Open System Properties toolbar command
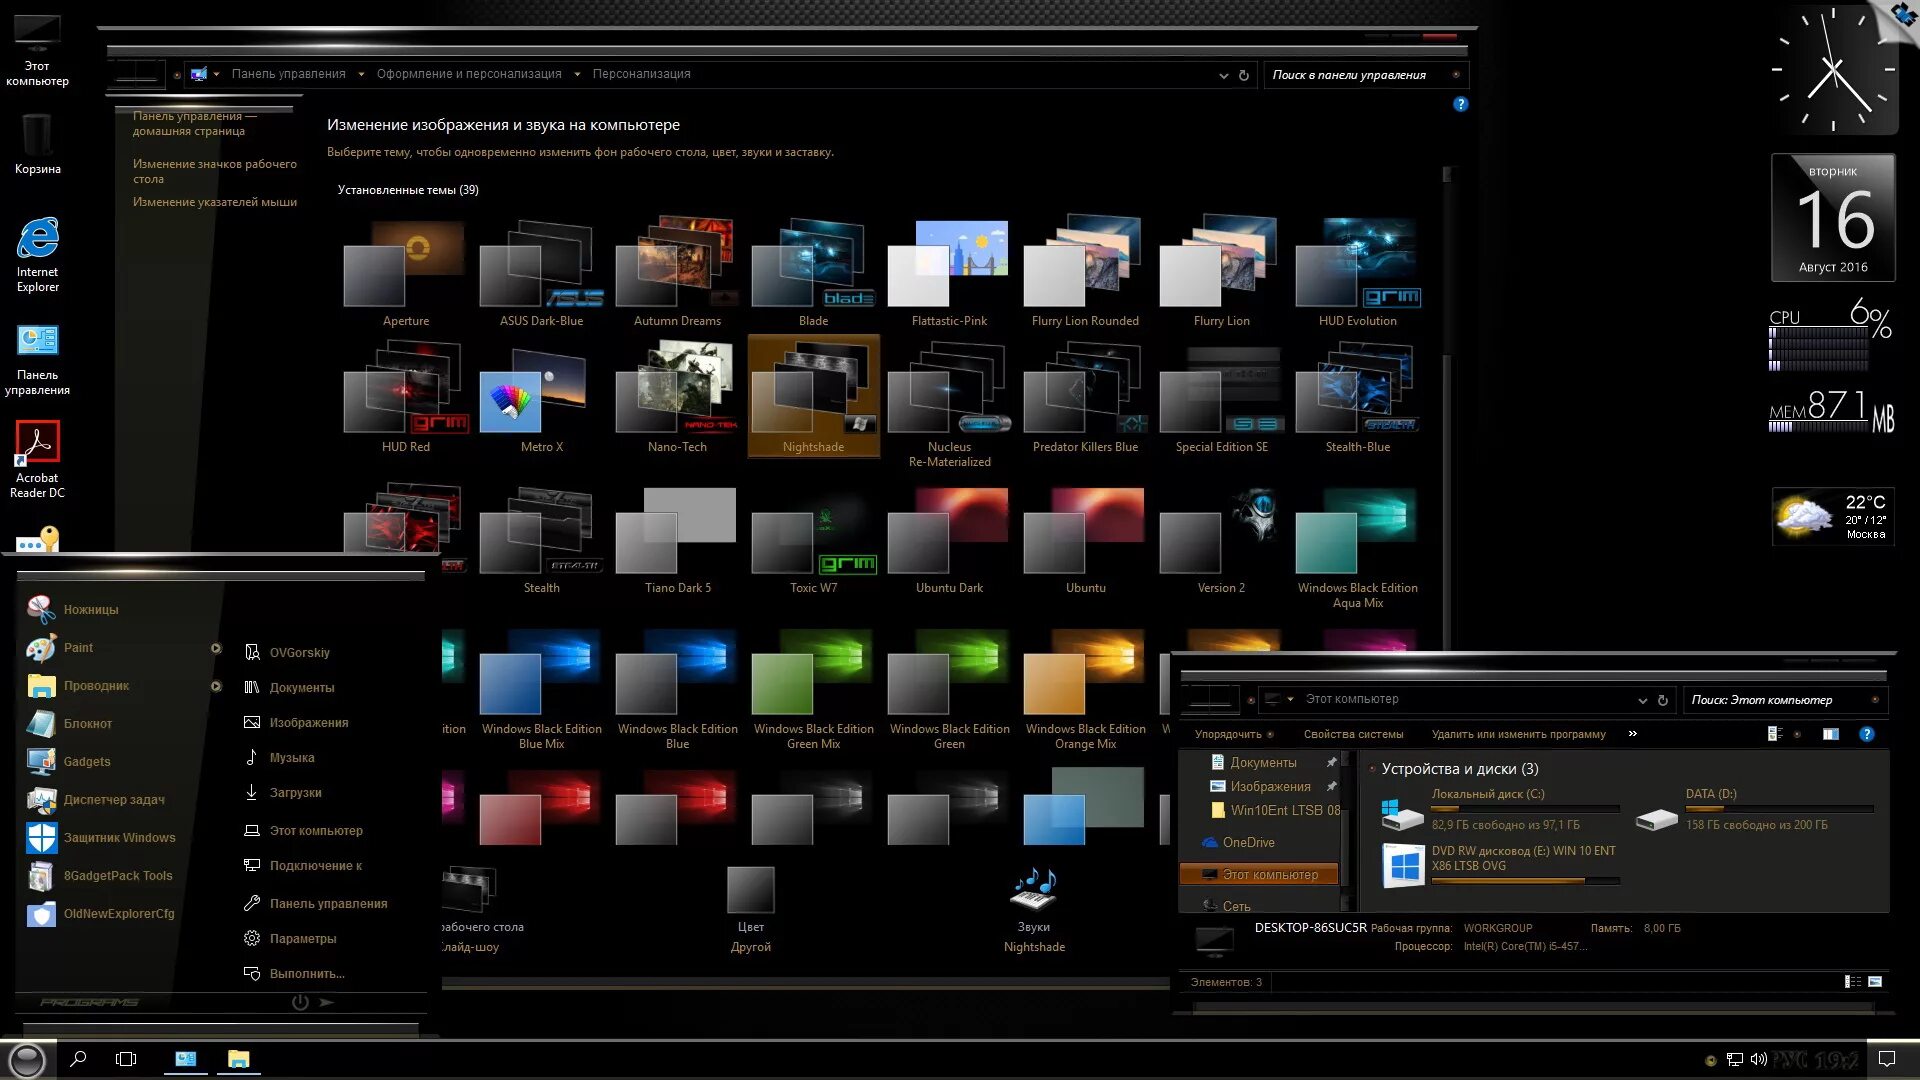Image resolution: width=1920 pixels, height=1080 pixels. pos(1353,734)
